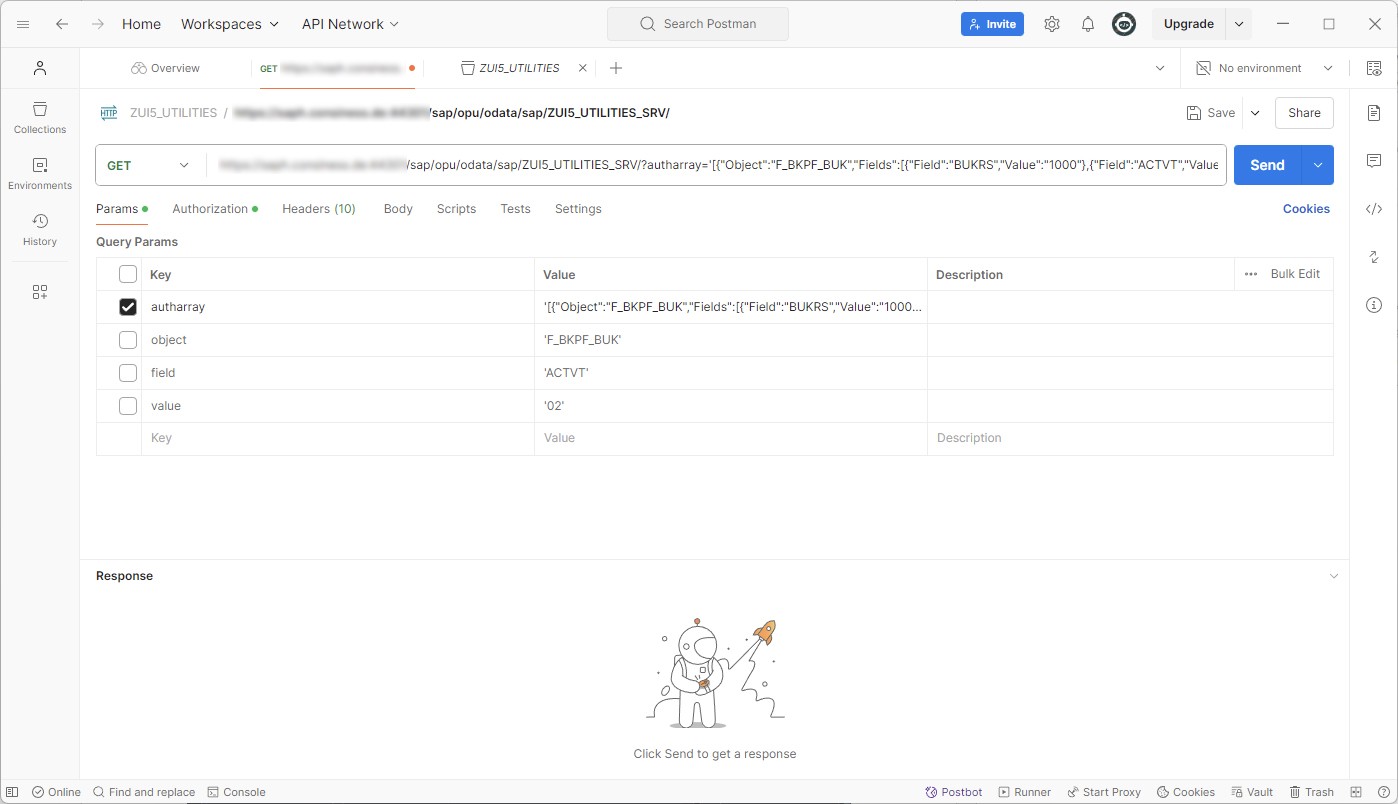Click the Upgrade button

click(x=1189, y=24)
